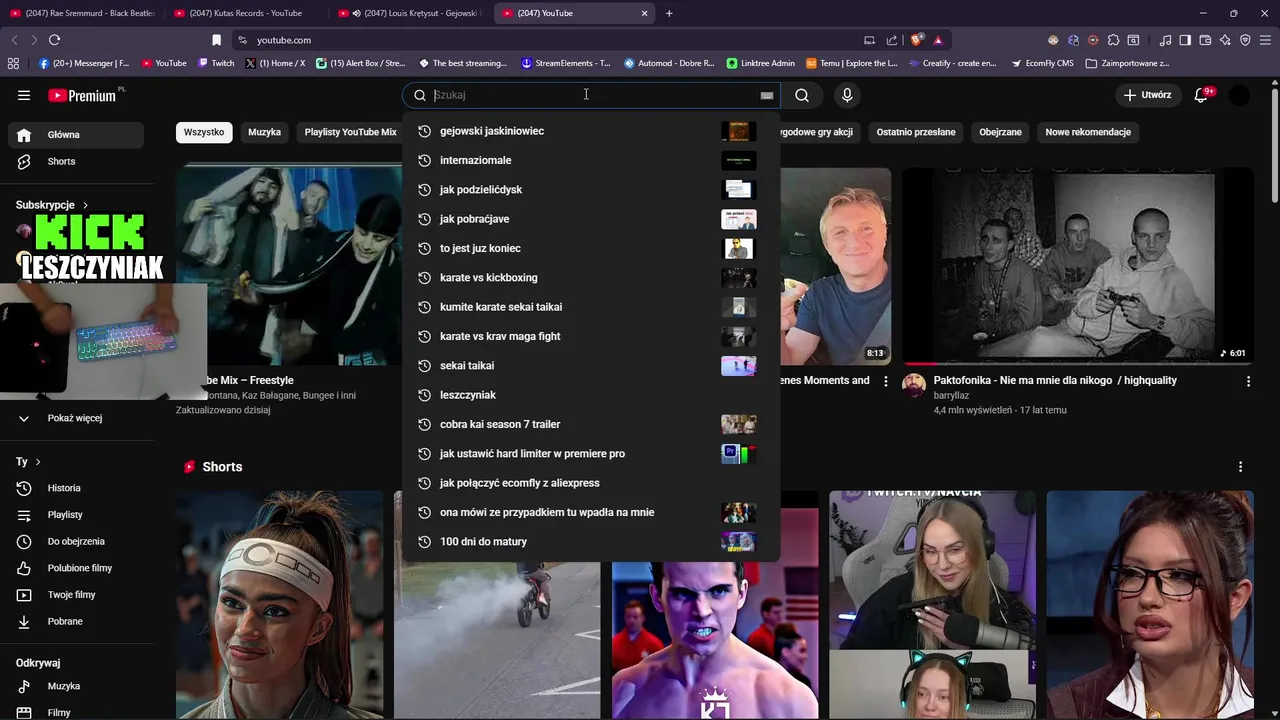1280x720 pixels.
Task: Choose suggestion leszczyniak
Action: (x=590, y=395)
